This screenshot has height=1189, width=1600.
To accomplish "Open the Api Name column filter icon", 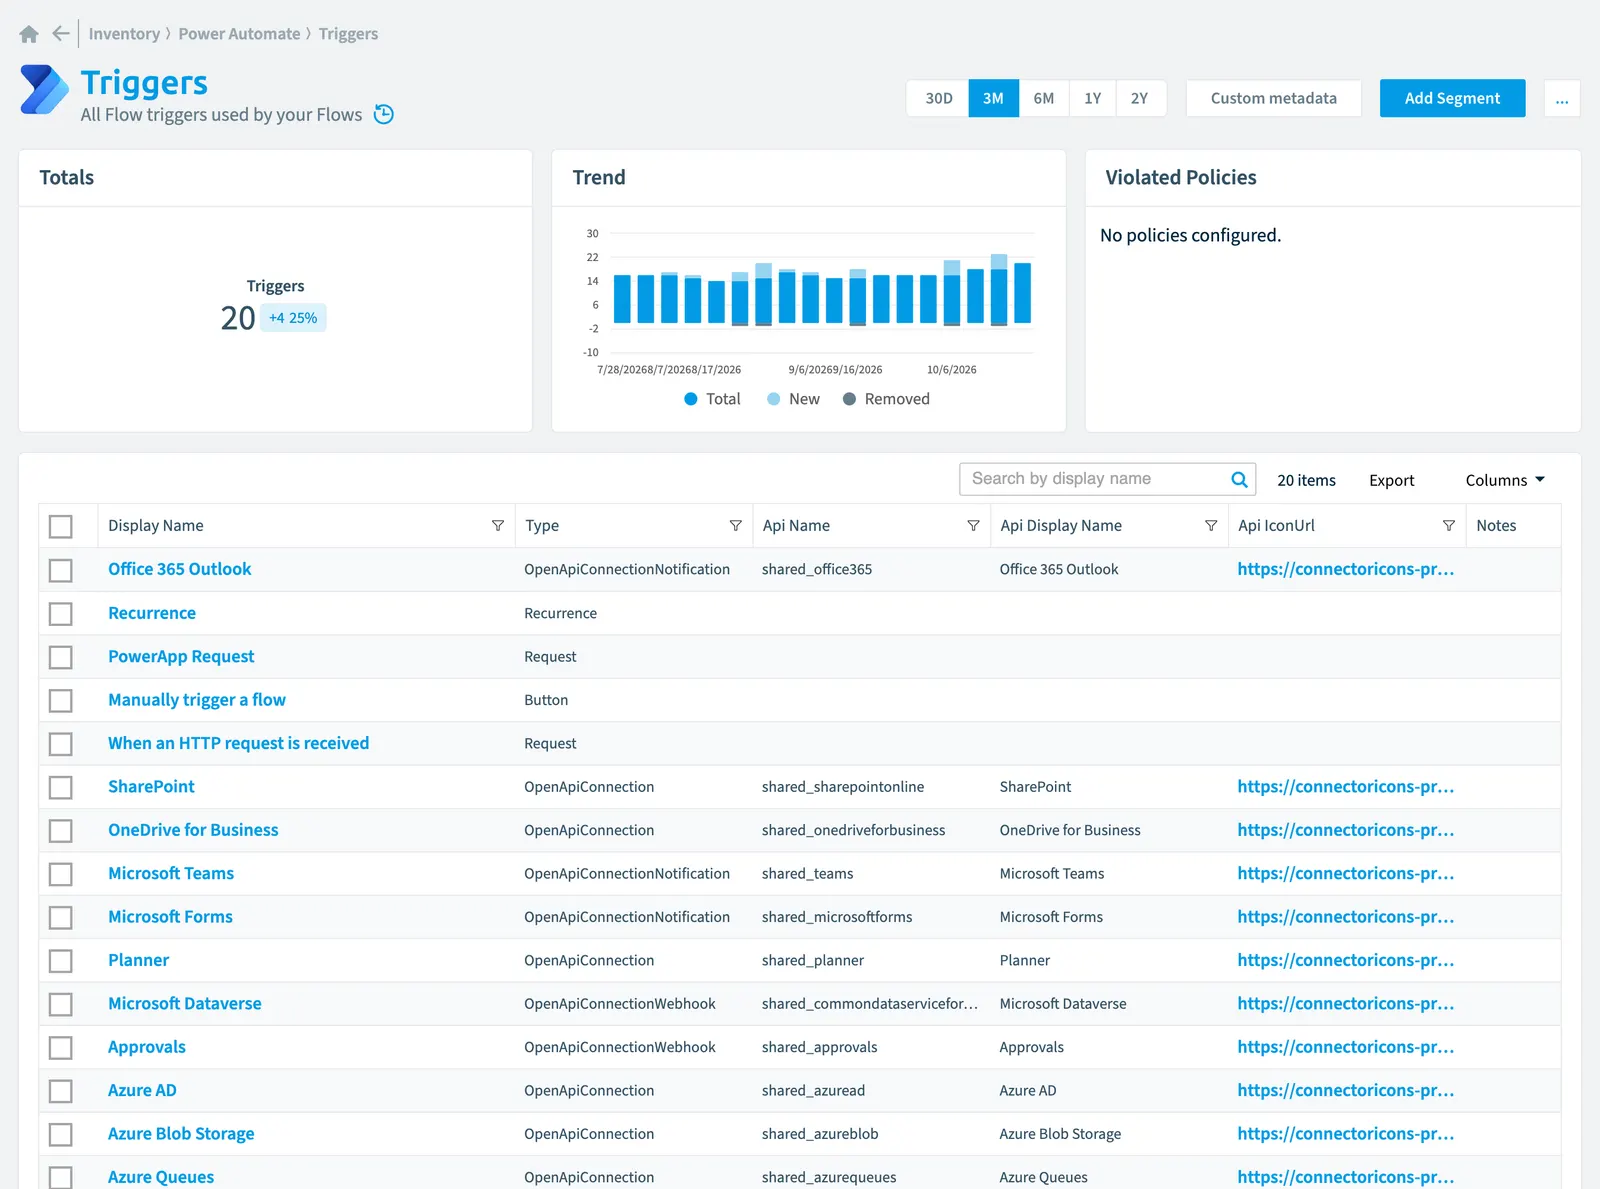I will [x=973, y=526].
